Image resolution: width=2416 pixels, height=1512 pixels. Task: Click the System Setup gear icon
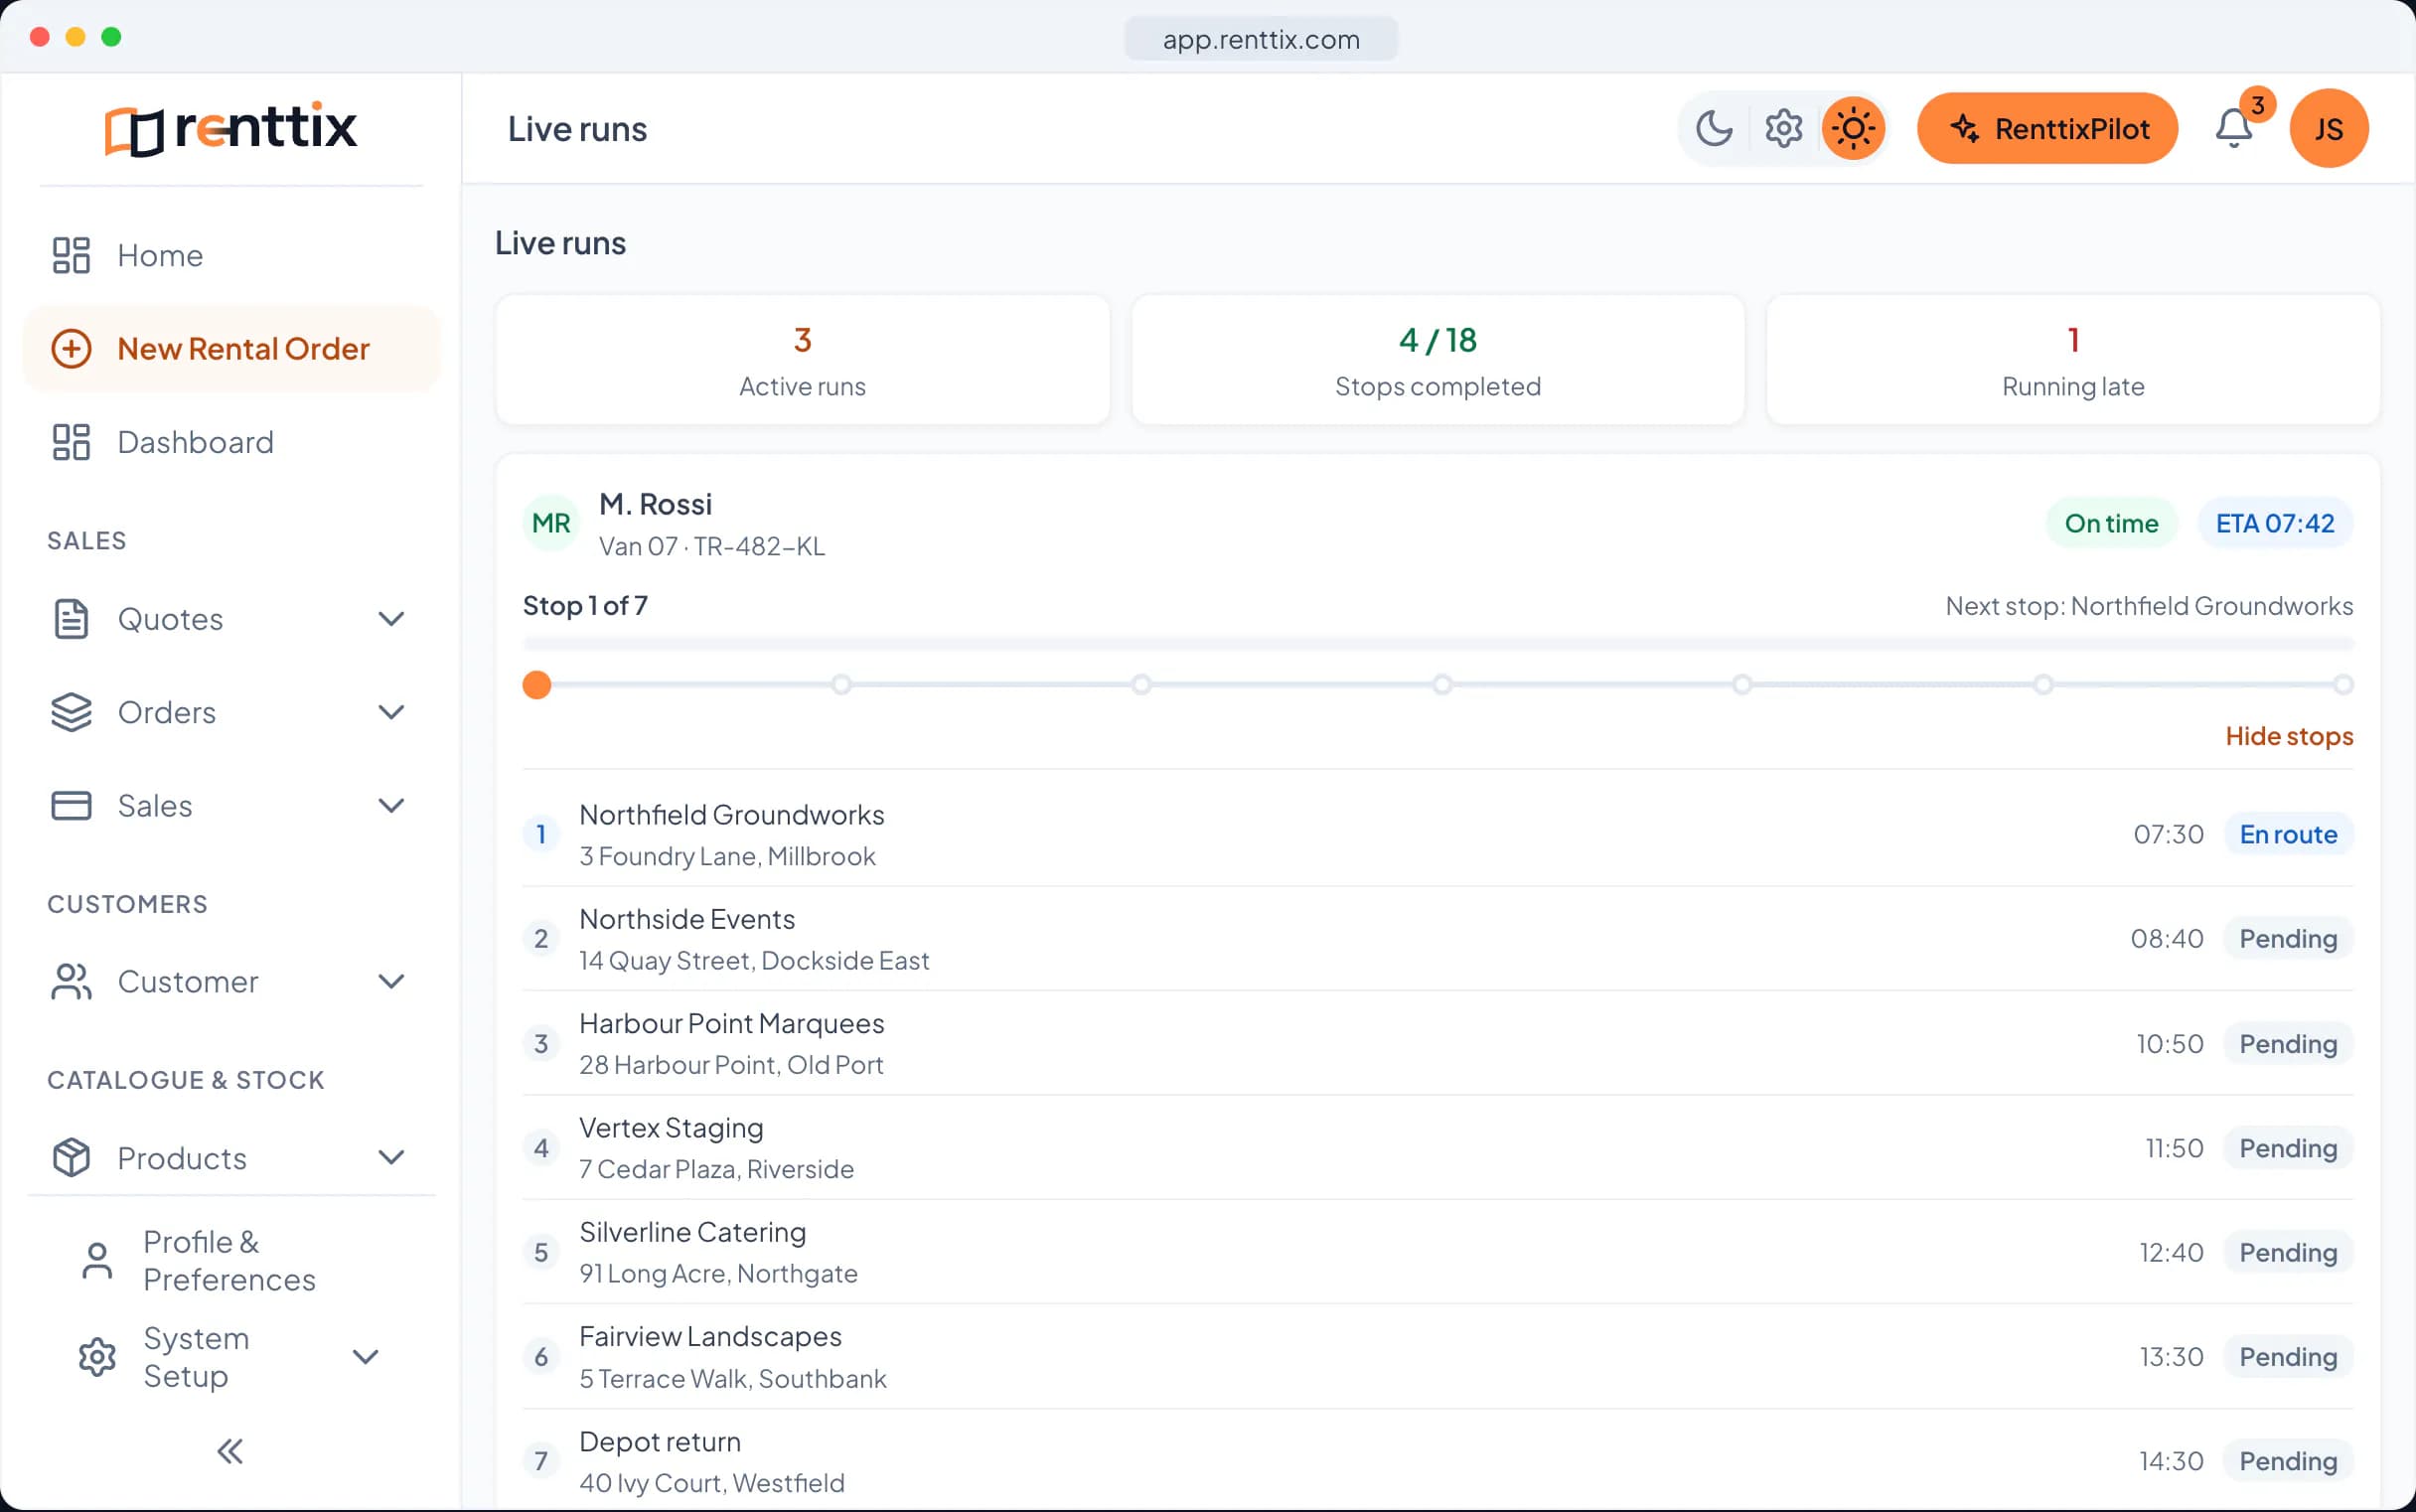(97, 1356)
